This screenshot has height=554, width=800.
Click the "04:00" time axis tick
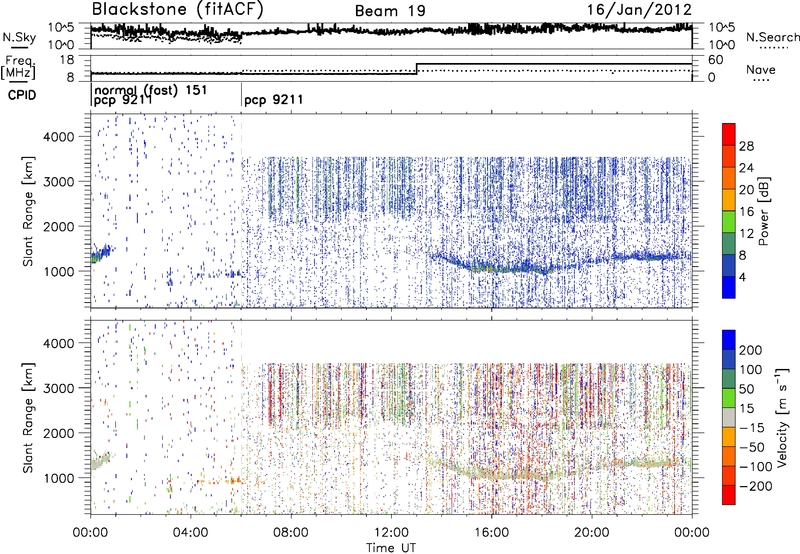190,533
